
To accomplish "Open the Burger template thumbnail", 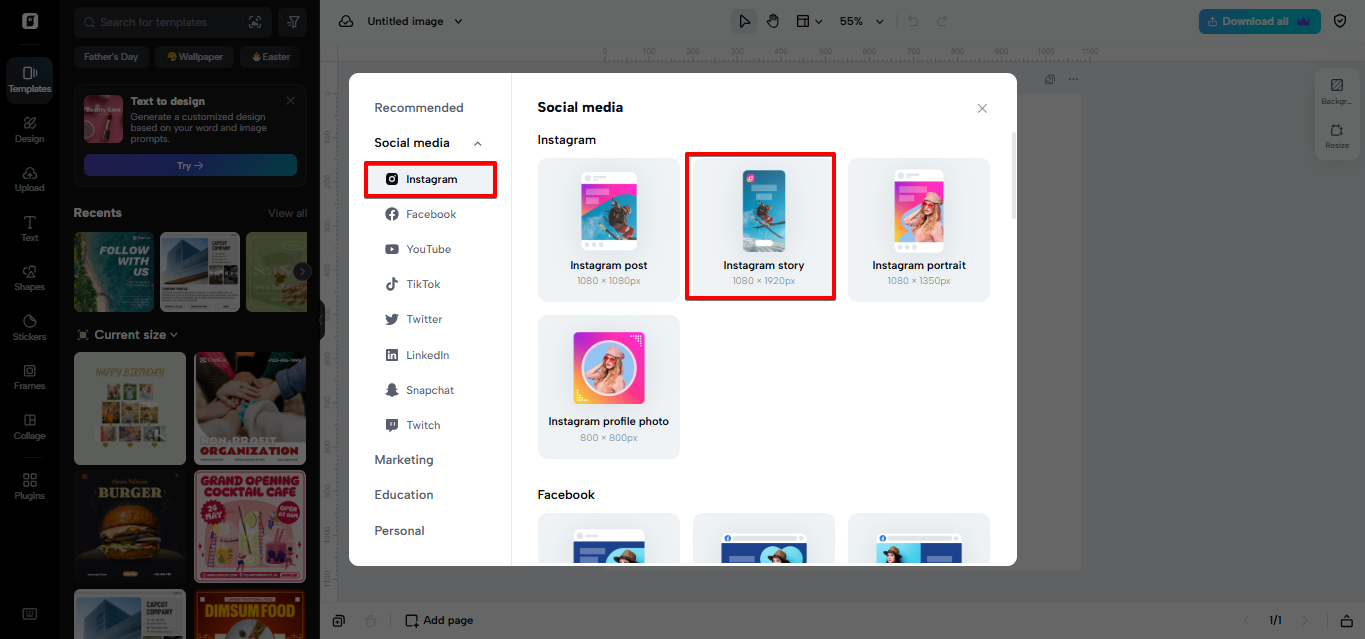I will click(130, 527).
